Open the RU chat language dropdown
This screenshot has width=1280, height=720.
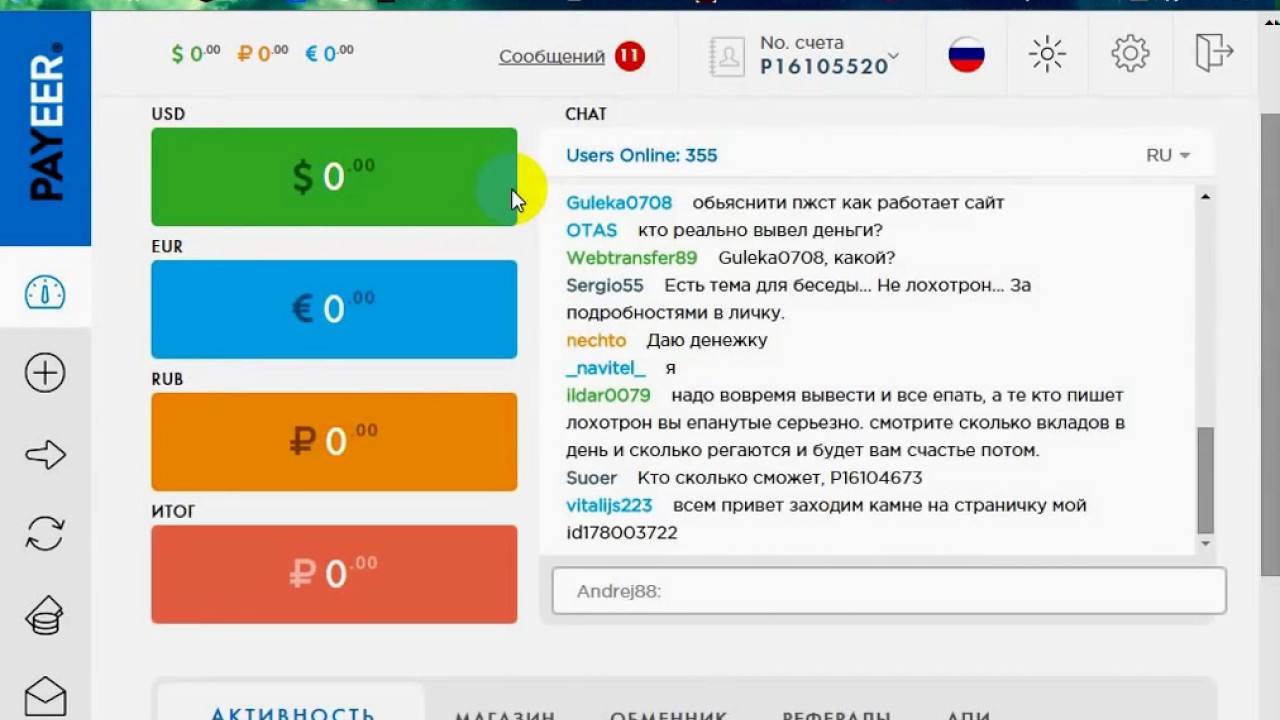tap(1168, 155)
